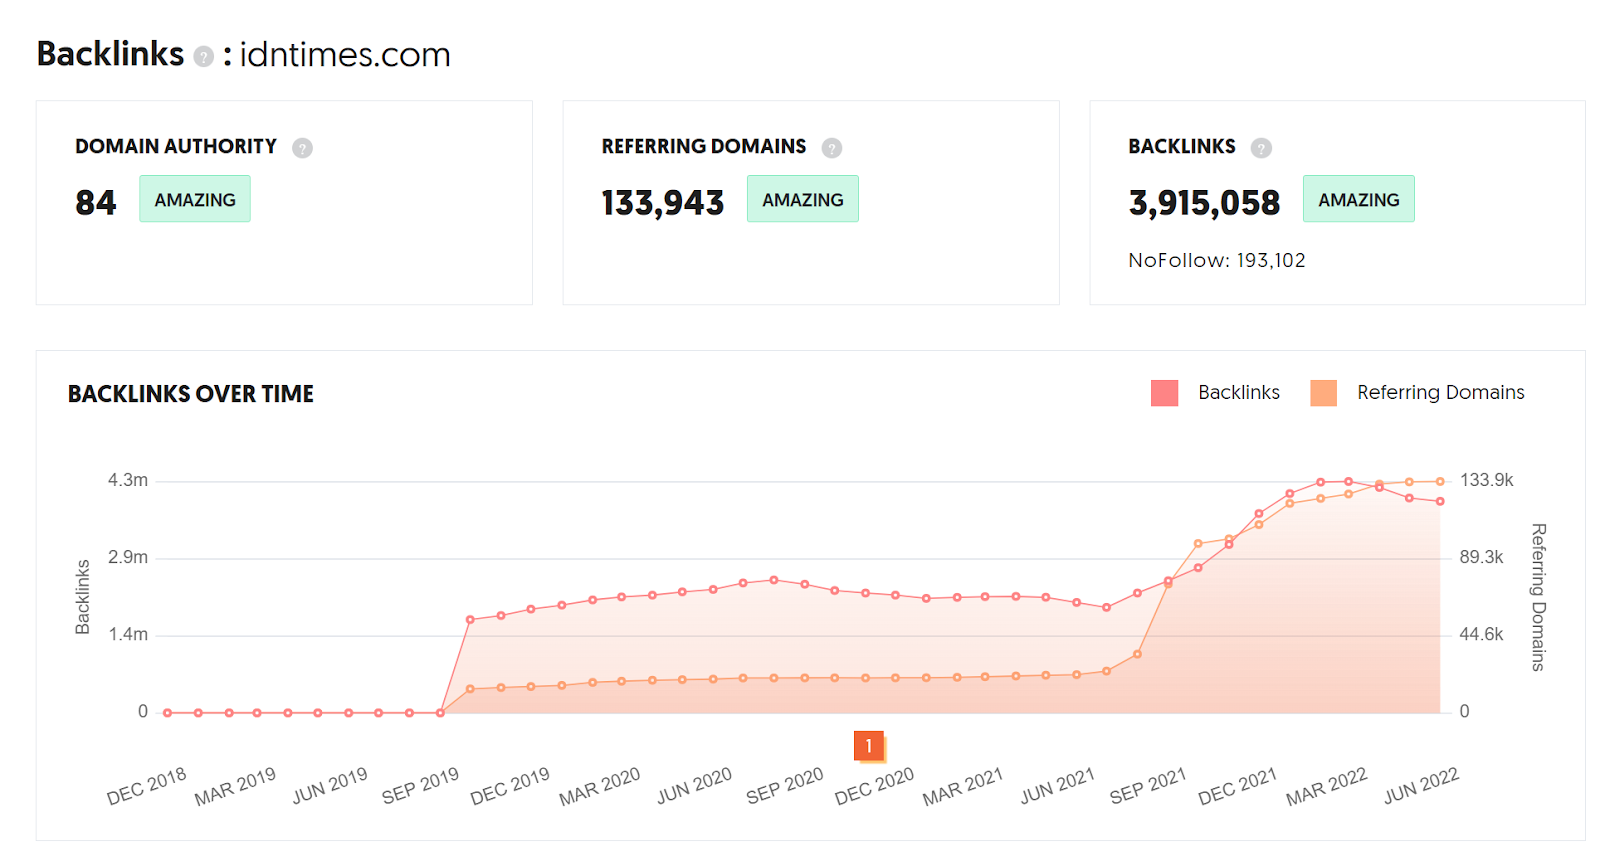The width and height of the screenshot is (1600, 856).
Task: Click MAR 2022 x-axis label
Action: (x=1326, y=786)
